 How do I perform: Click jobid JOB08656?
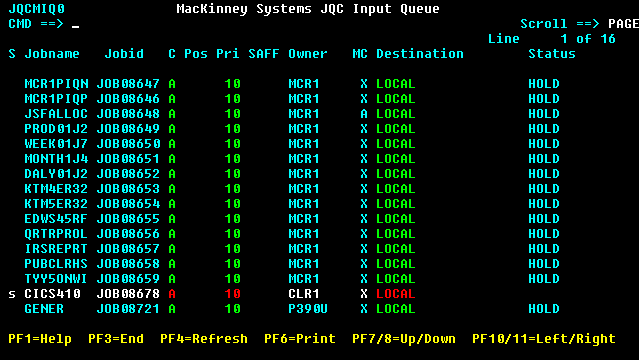[128, 234]
